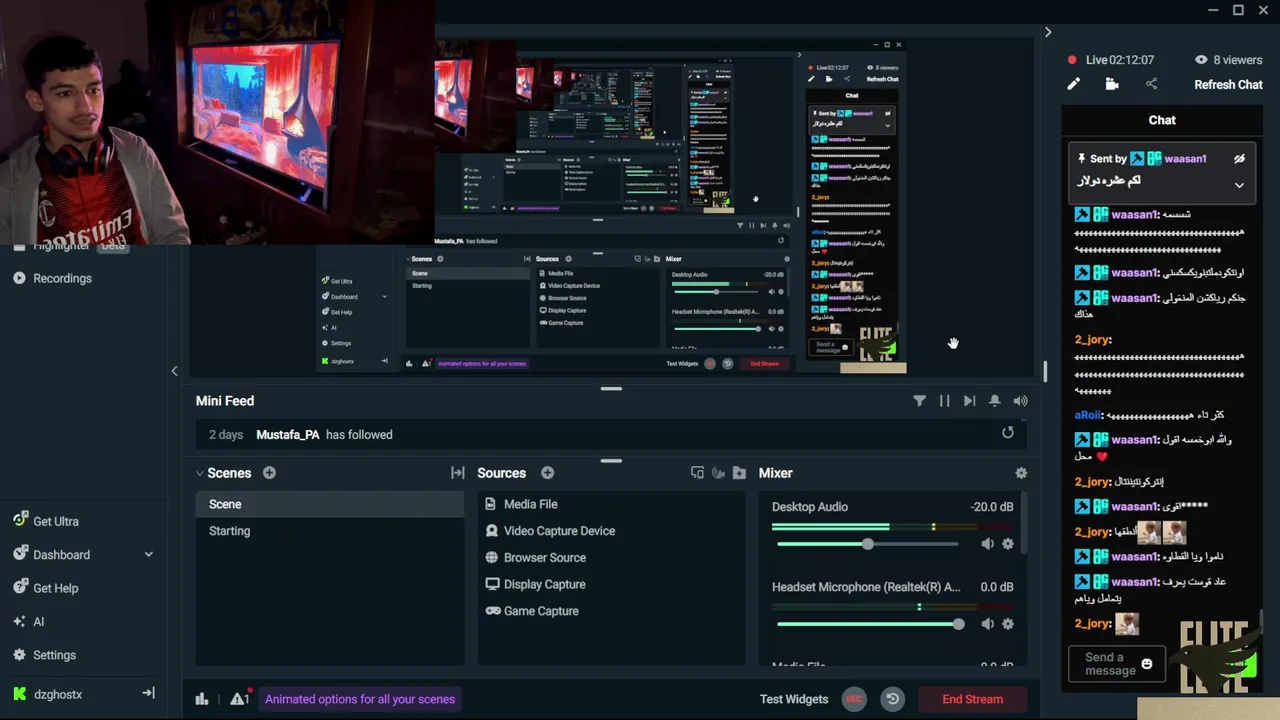Screen dimensions: 1280x720
Task: Open Mixer advanced settings gear
Action: click(1021, 473)
